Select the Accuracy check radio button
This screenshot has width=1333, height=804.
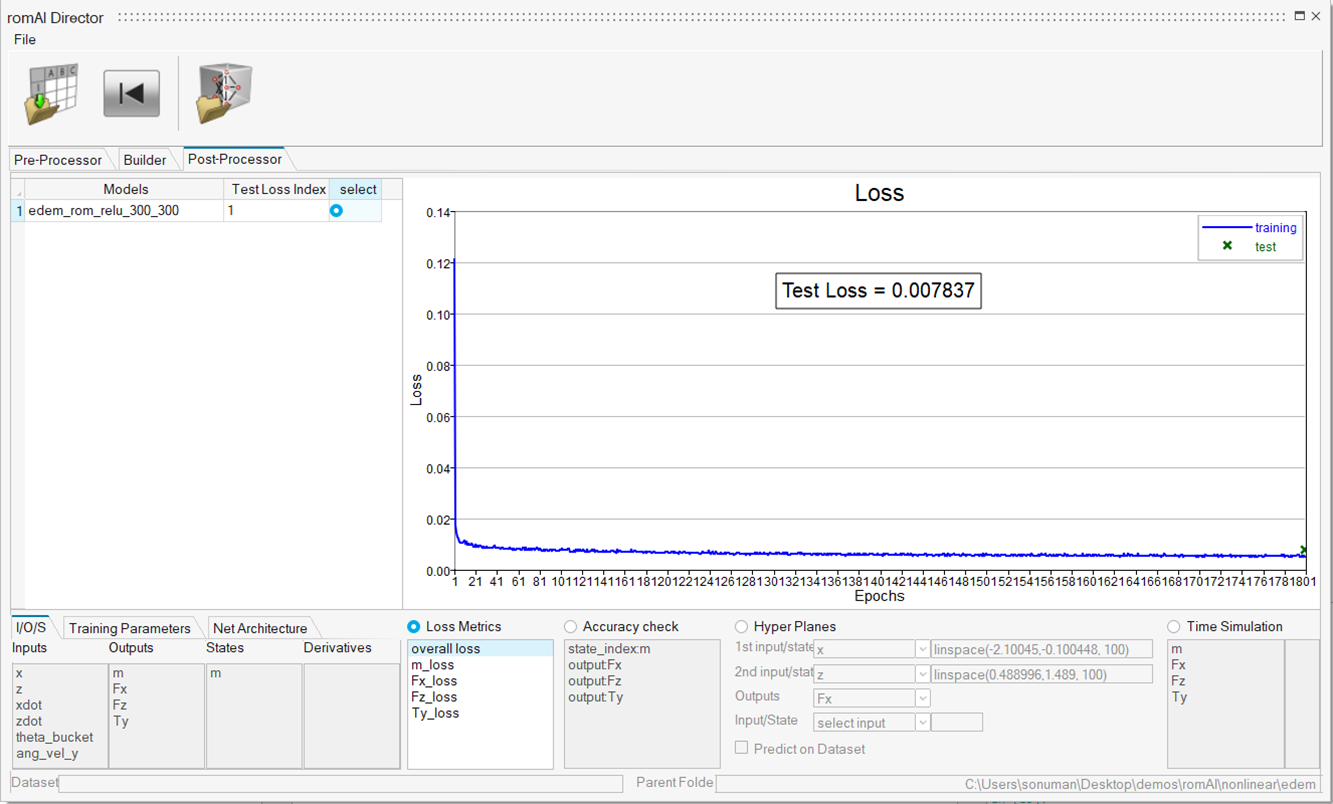pyautogui.click(x=571, y=627)
